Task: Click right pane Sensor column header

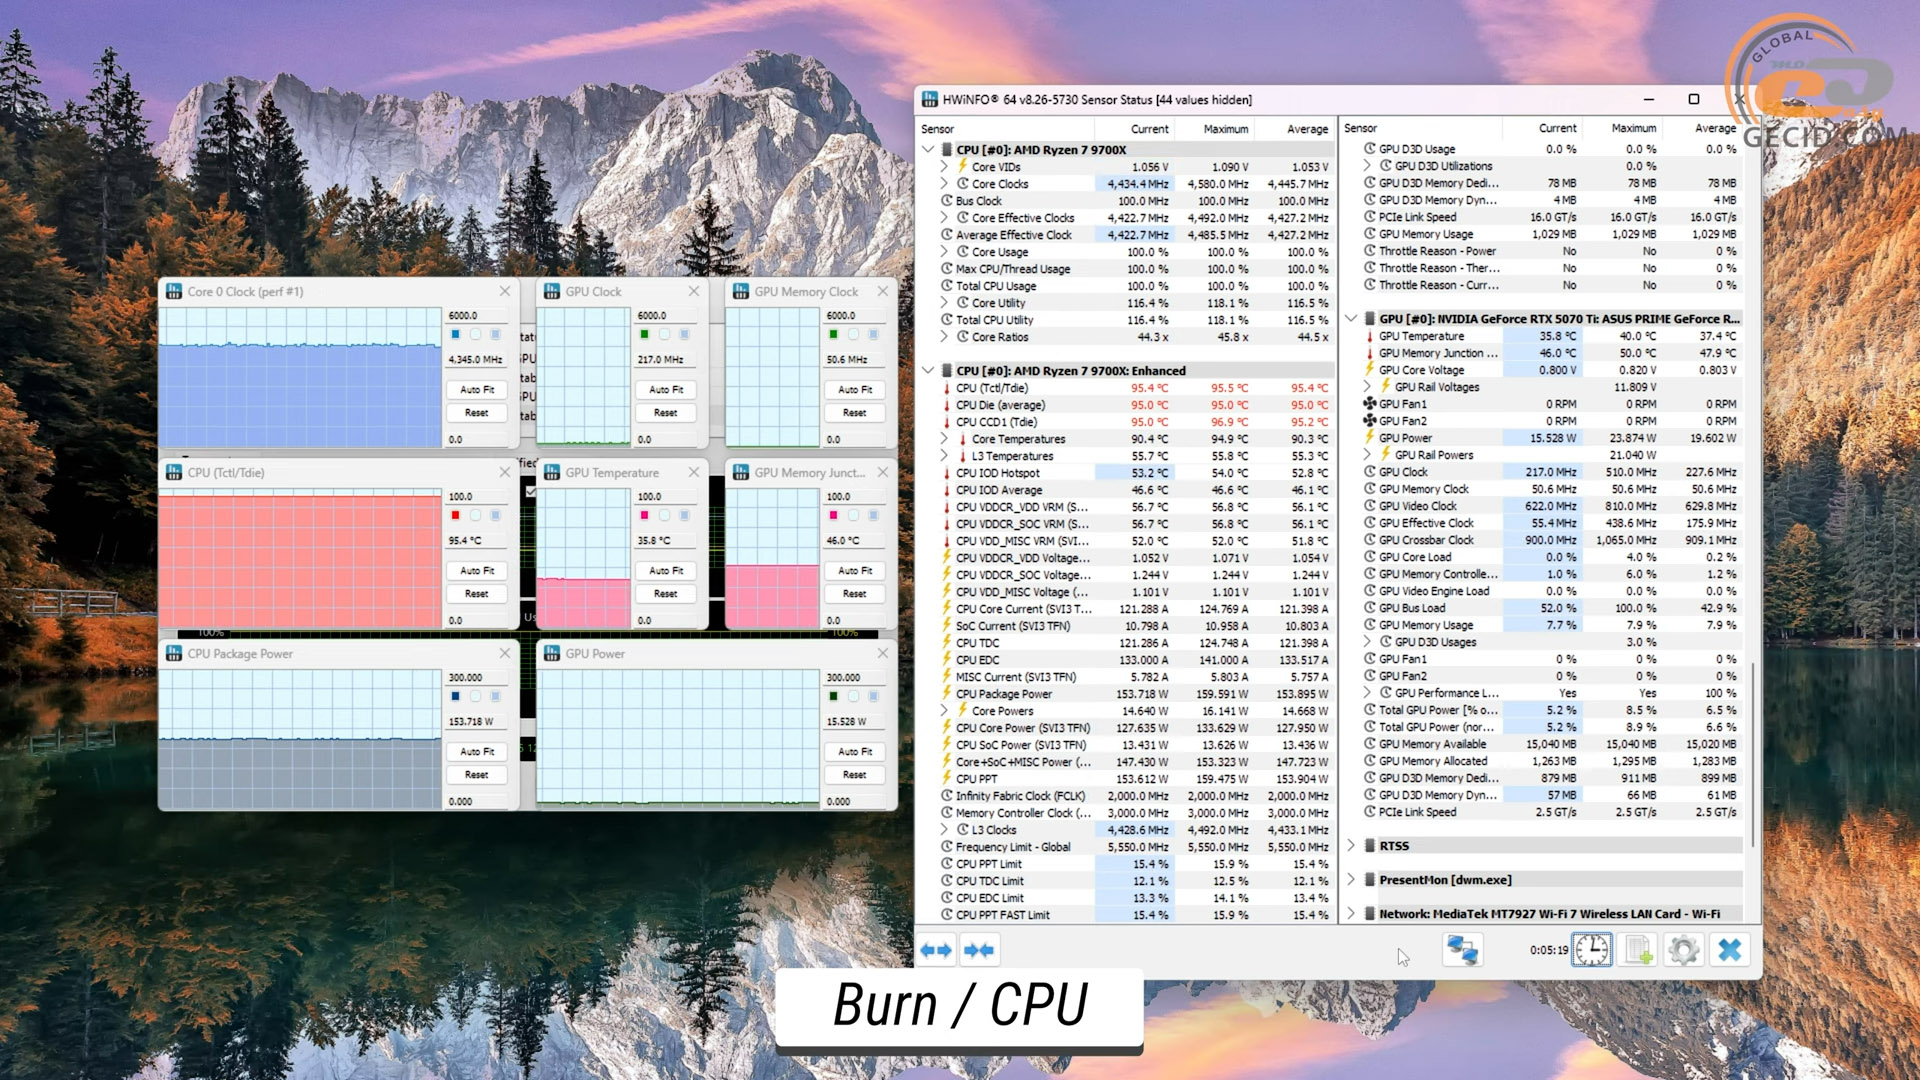Action: (x=1421, y=128)
